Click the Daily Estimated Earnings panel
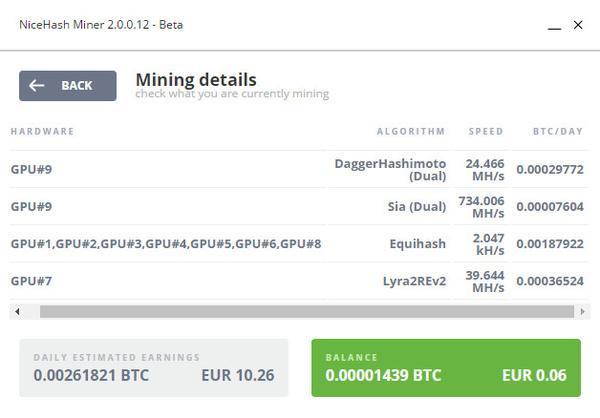Viewport: 600px width, 418px height. pyautogui.click(x=153, y=368)
